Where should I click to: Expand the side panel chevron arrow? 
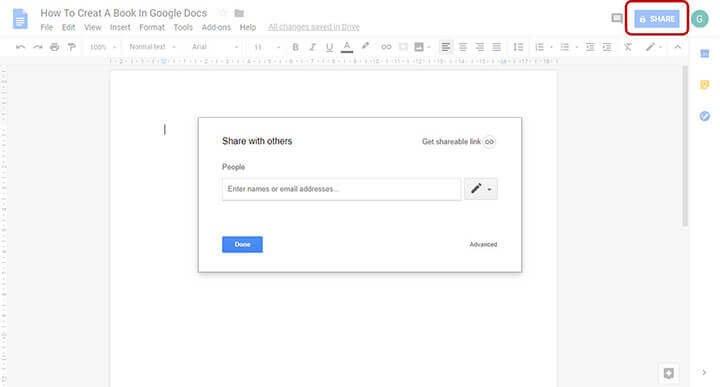tap(704, 372)
